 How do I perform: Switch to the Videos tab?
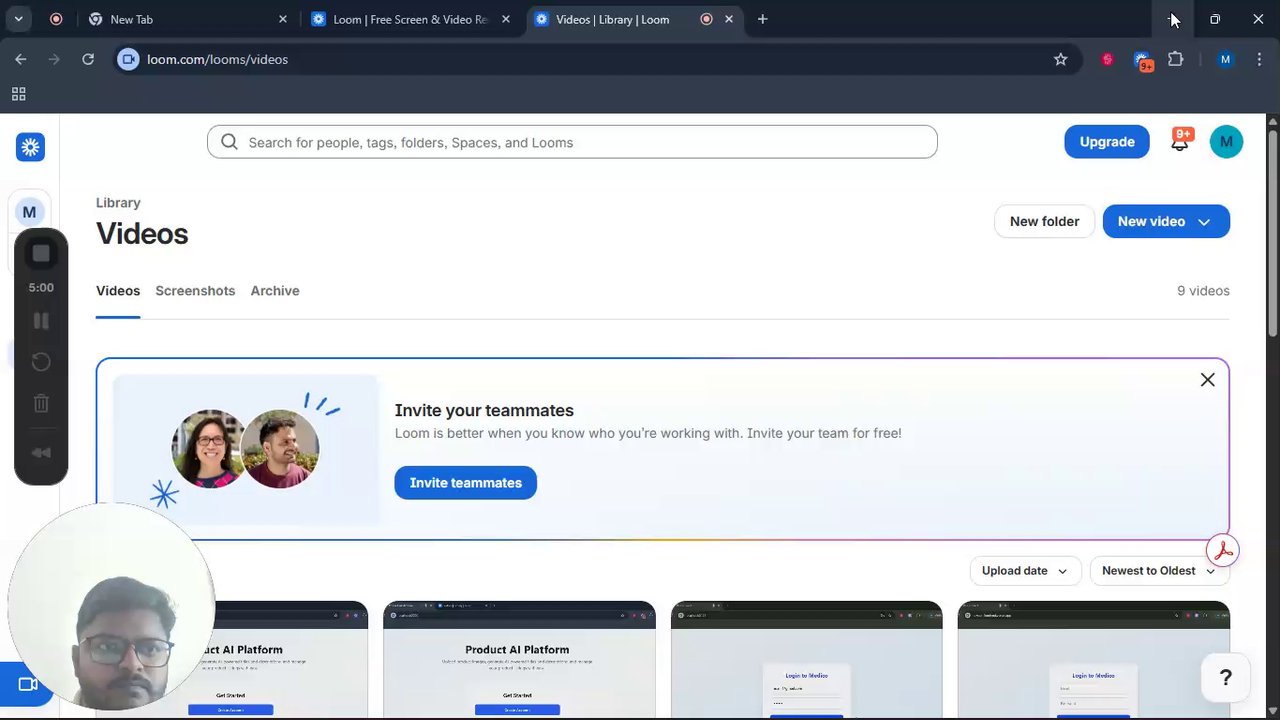118,291
